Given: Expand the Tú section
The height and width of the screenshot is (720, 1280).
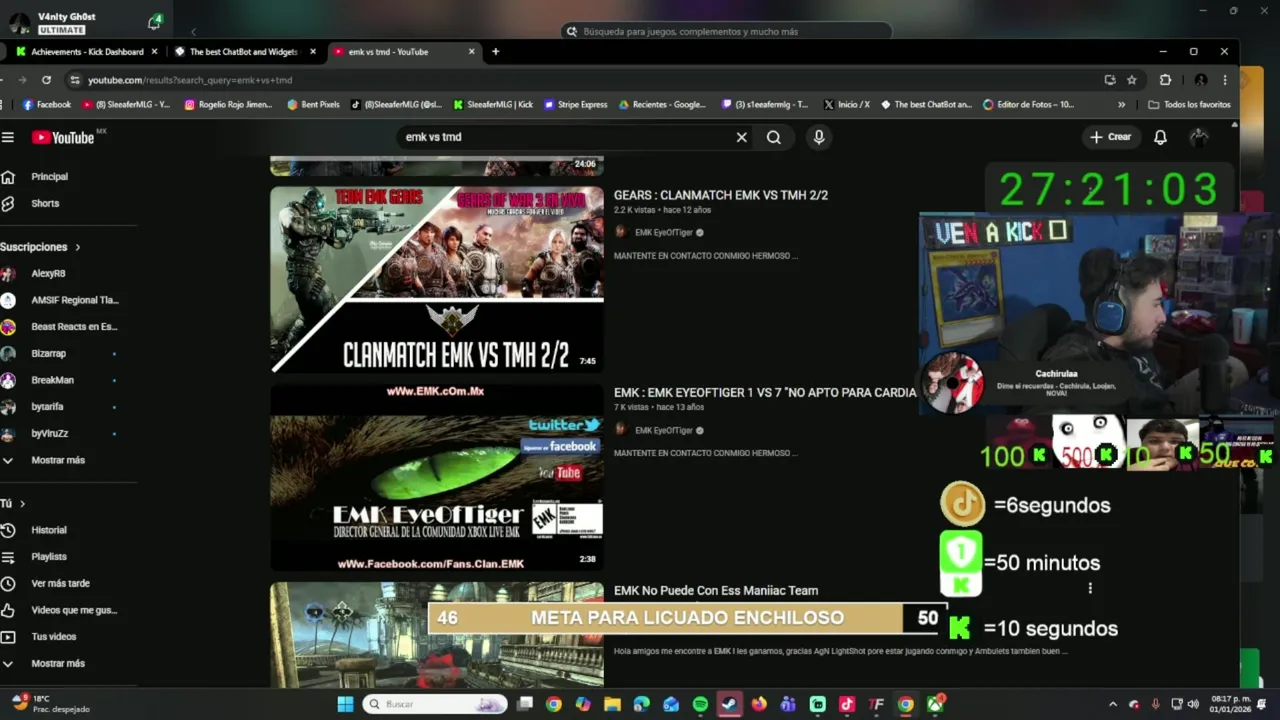Looking at the screenshot, I should point(22,504).
